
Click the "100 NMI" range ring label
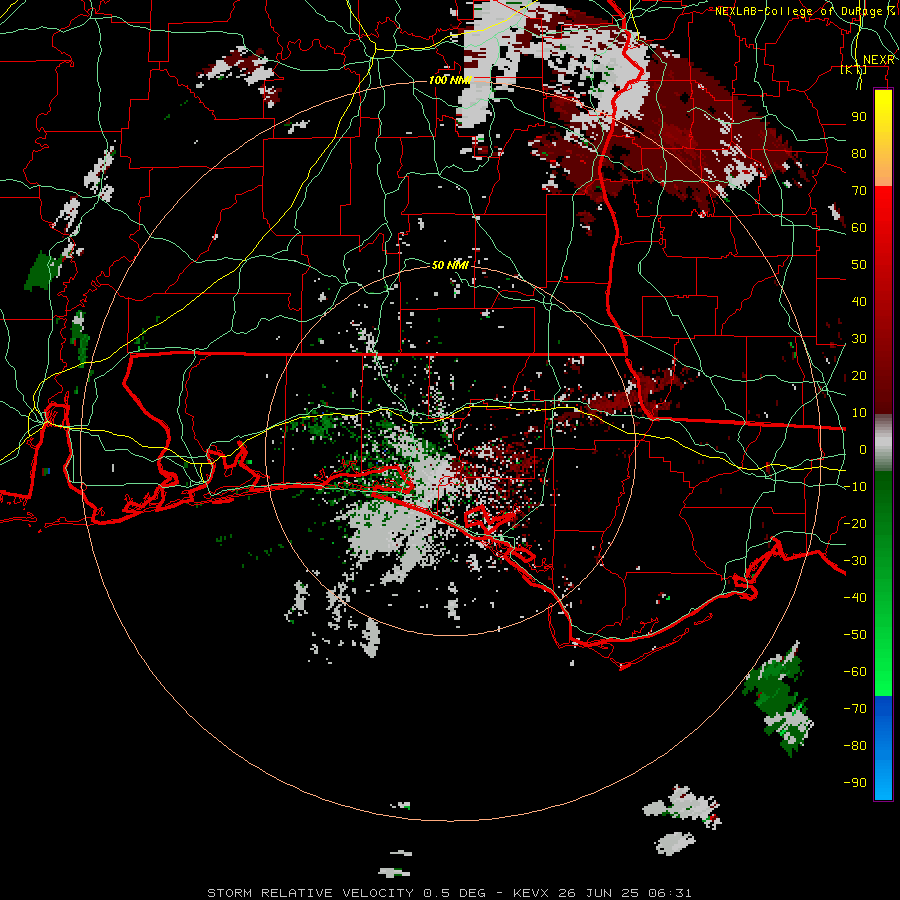coord(450,80)
